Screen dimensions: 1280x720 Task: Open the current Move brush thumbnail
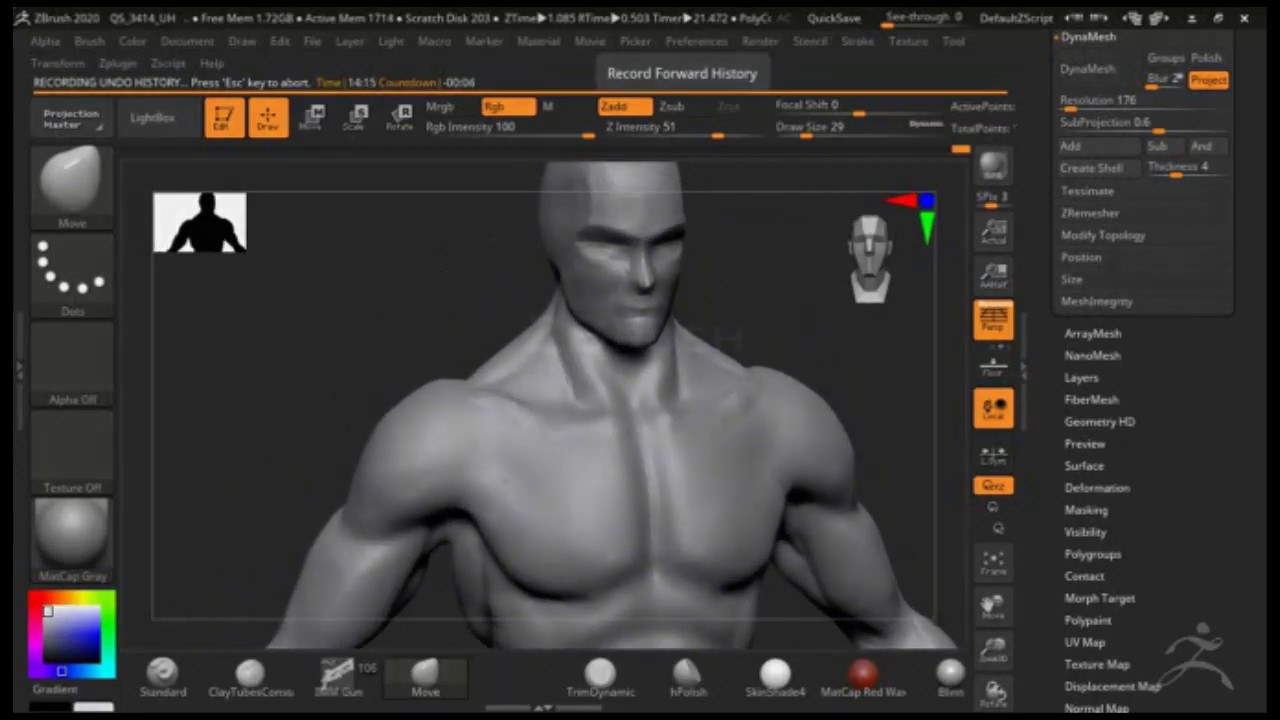click(x=72, y=186)
